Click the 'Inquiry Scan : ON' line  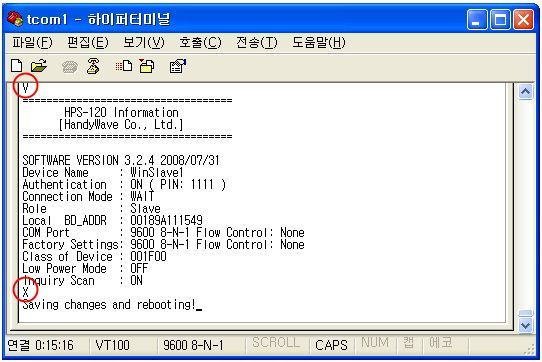pos(82,280)
